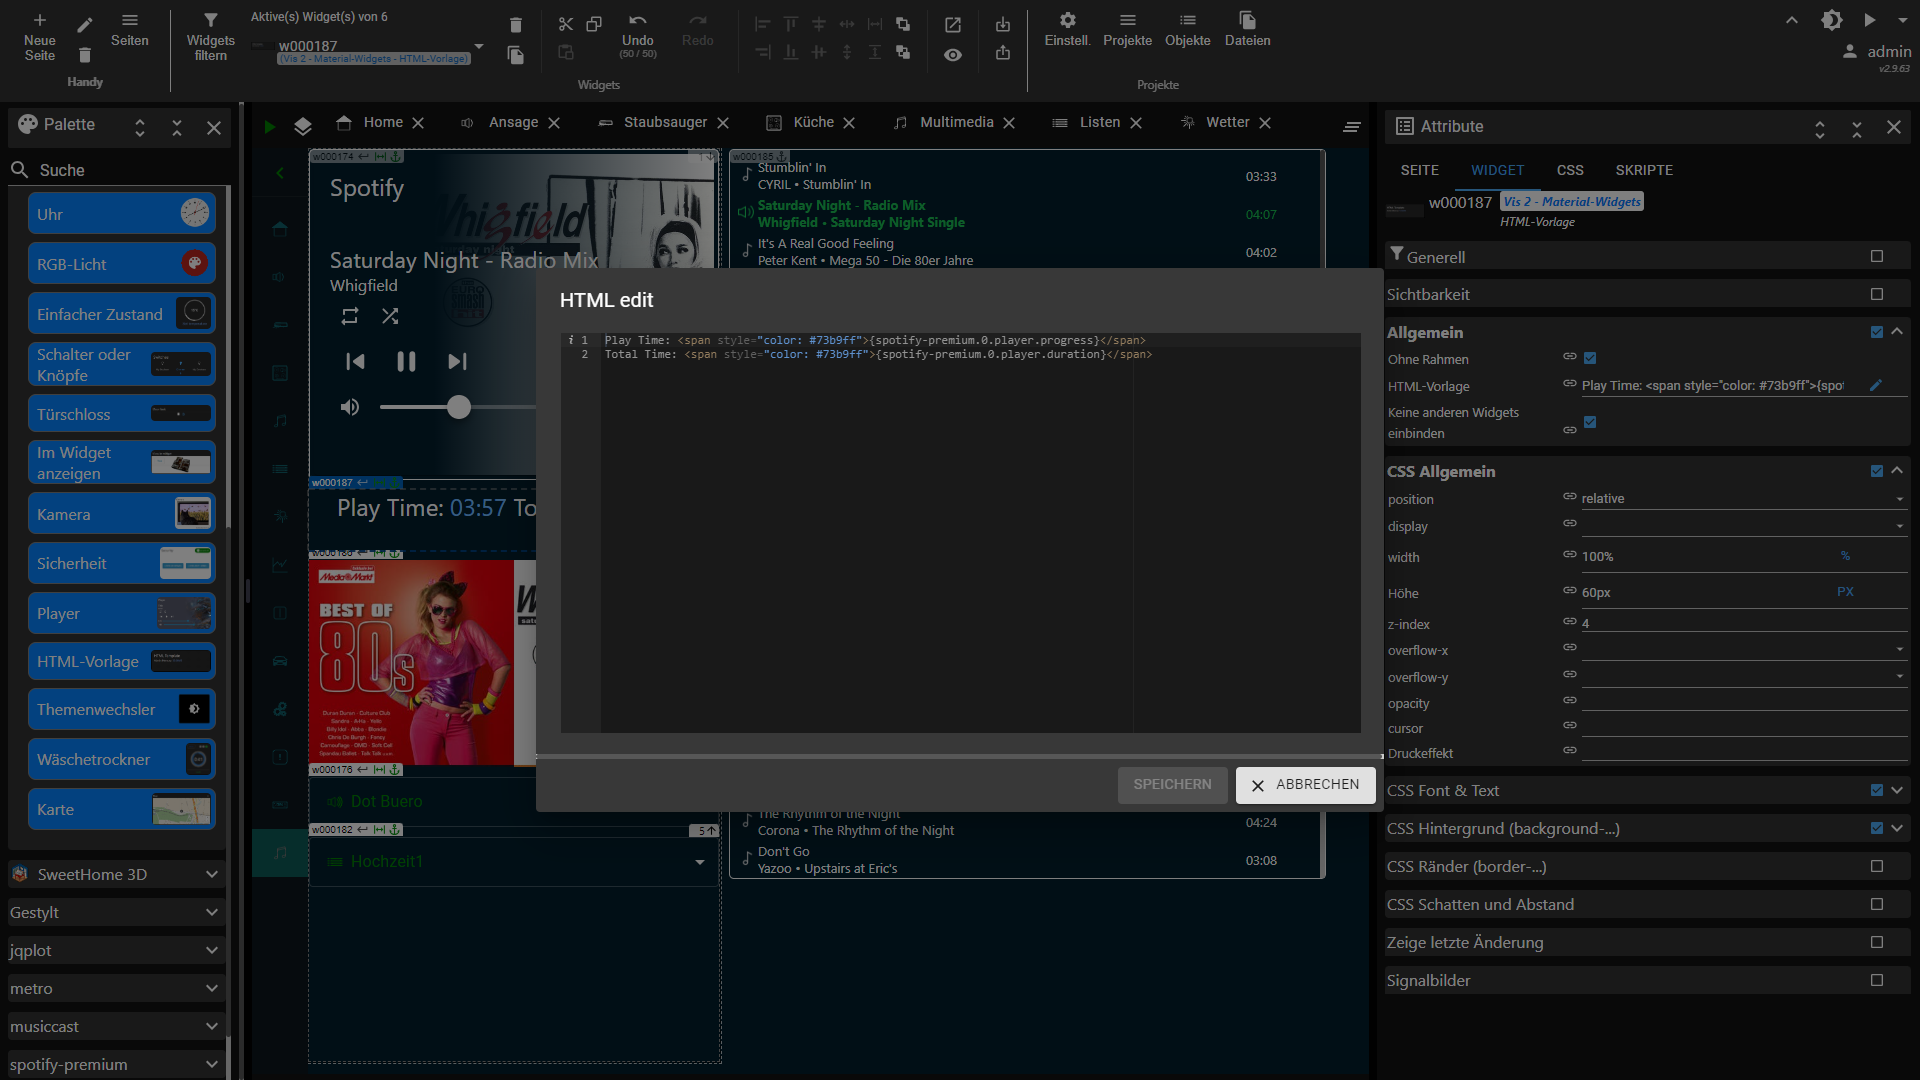Click the Undo arrow in toolbar
Viewport: 1920px width, 1080px height.
[x=637, y=21]
